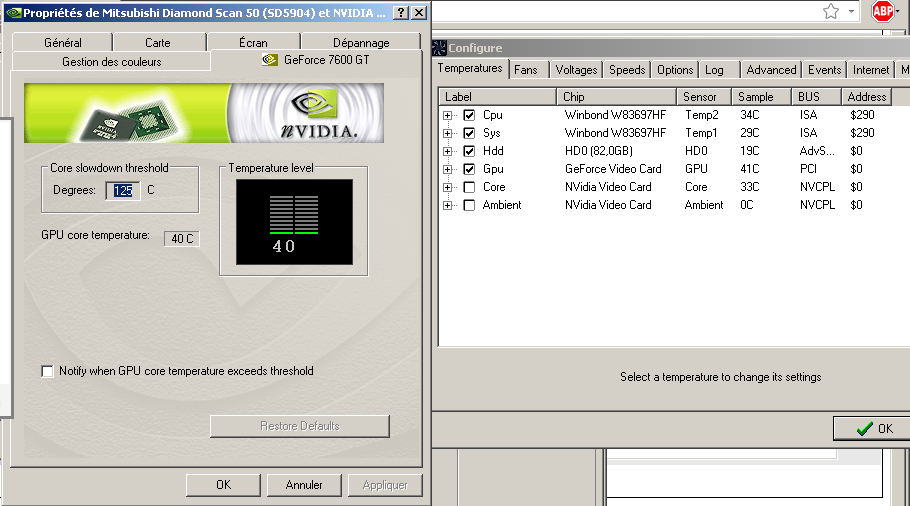Click OK in NVIDIA properties dialog
Image resolution: width=910 pixels, height=506 pixels.
click(x=223, y=485)
